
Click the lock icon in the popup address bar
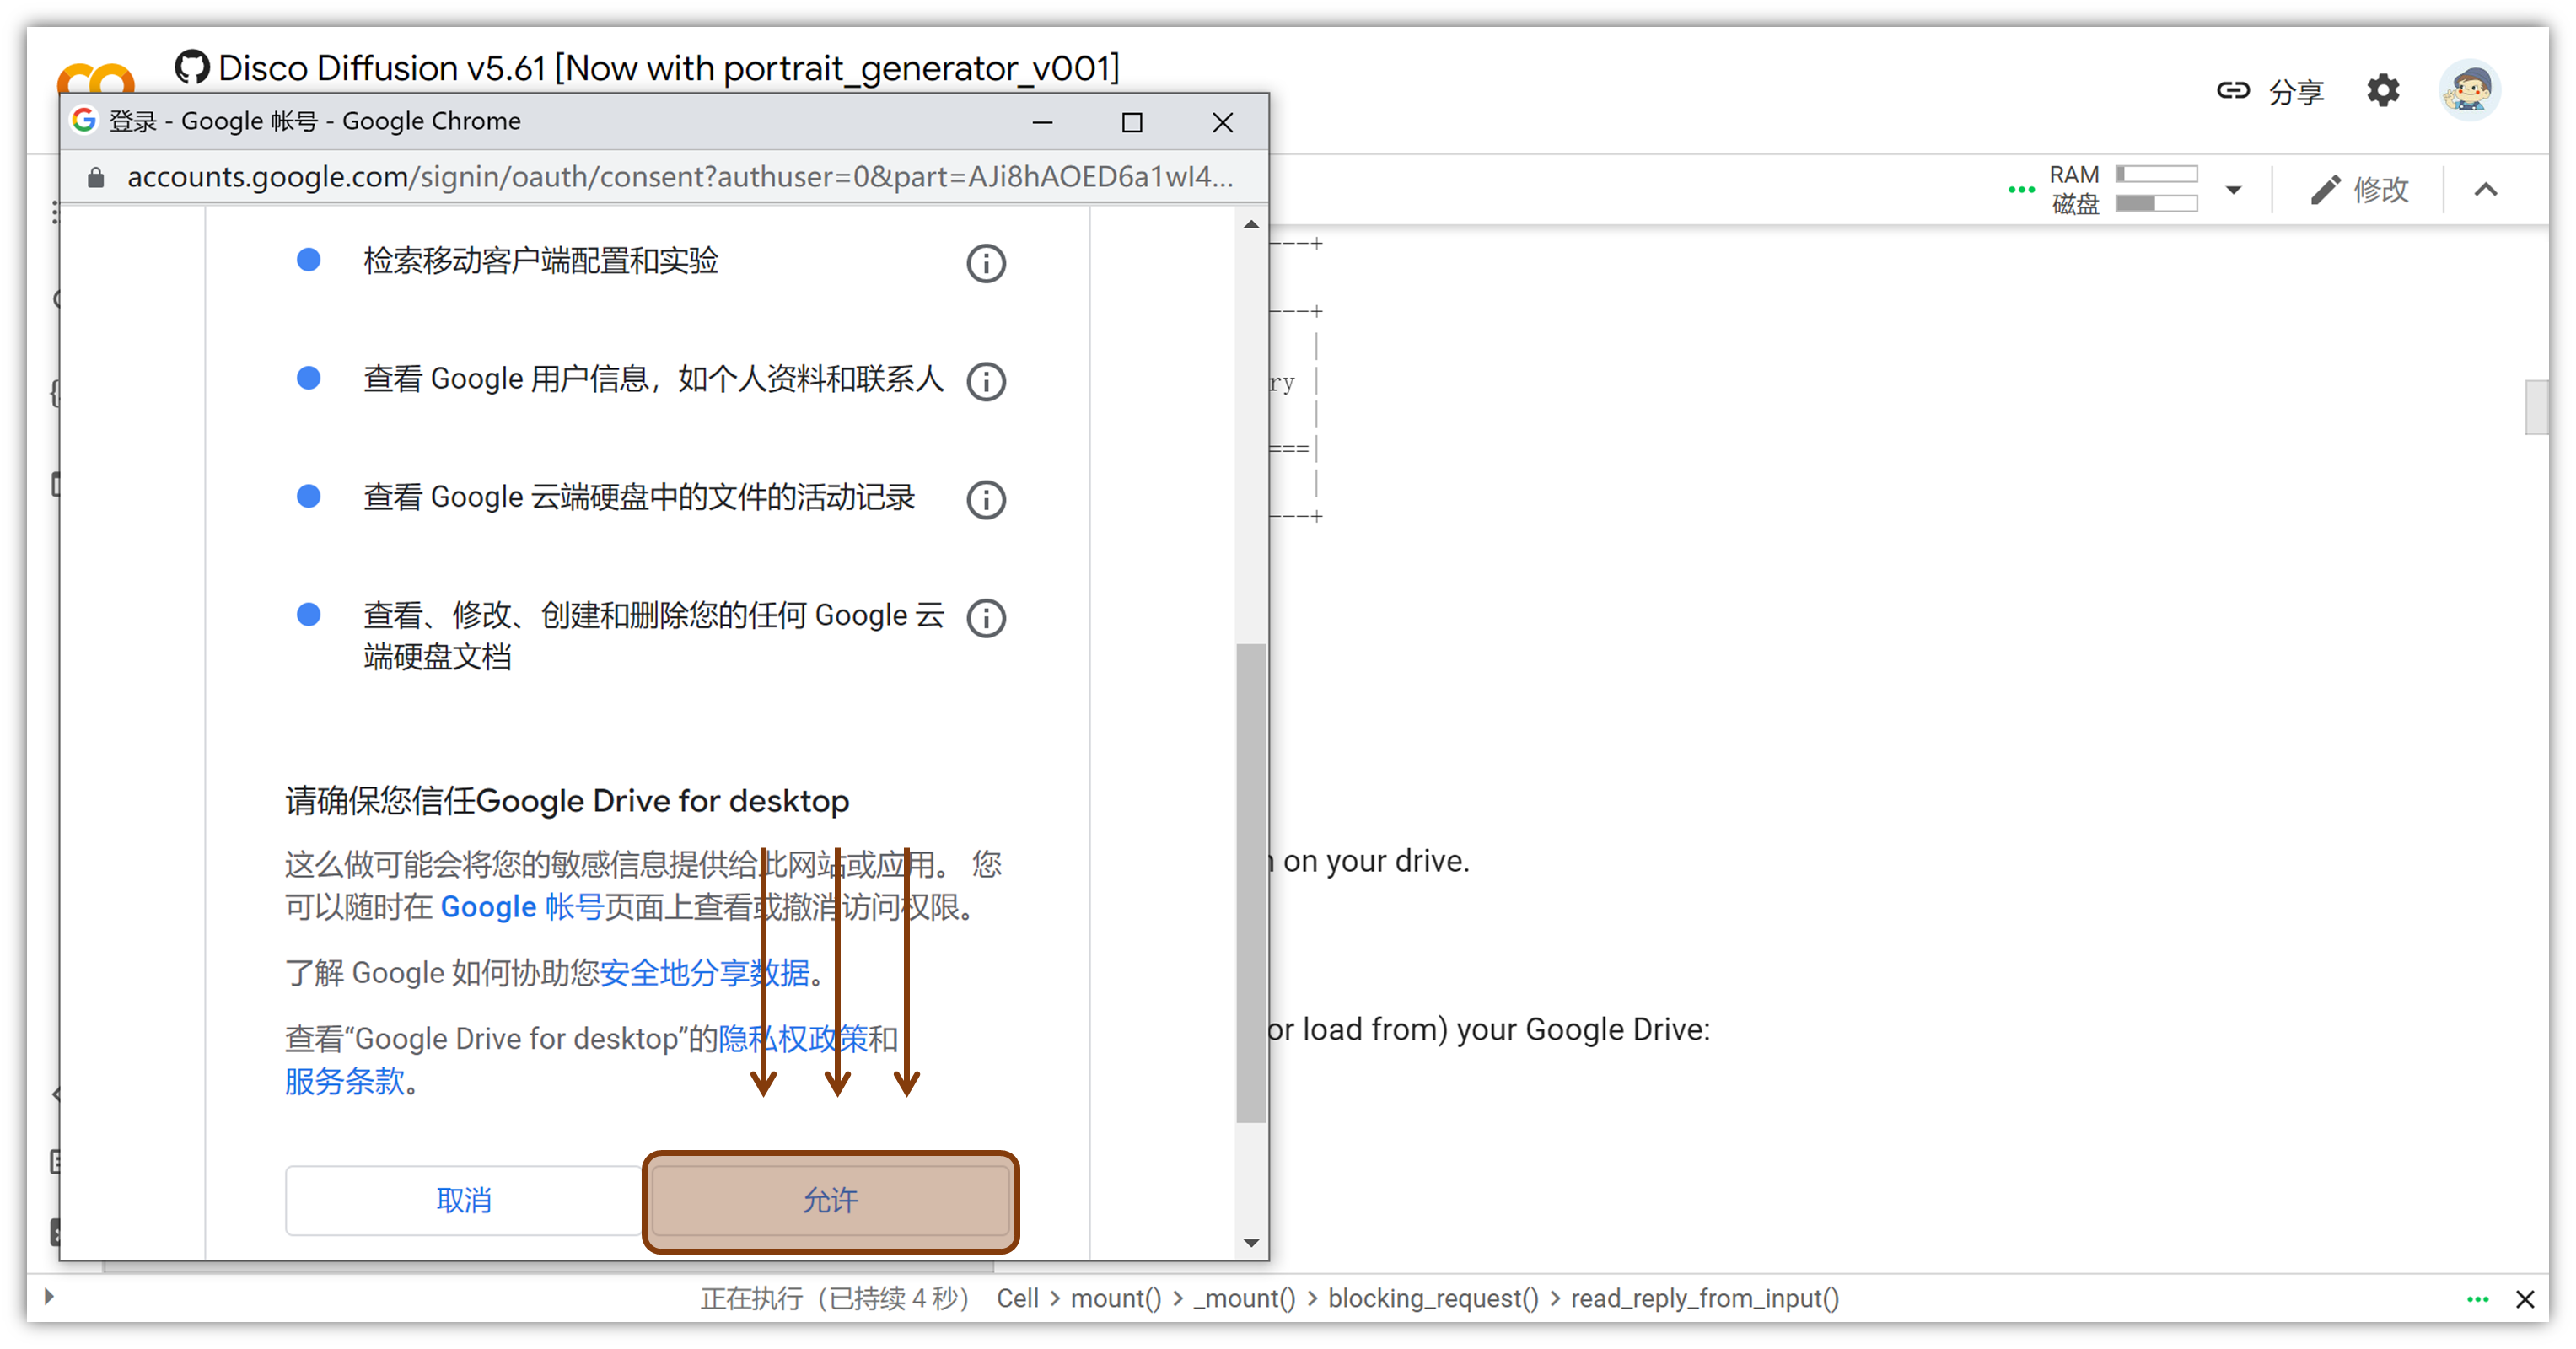[95, 177]
